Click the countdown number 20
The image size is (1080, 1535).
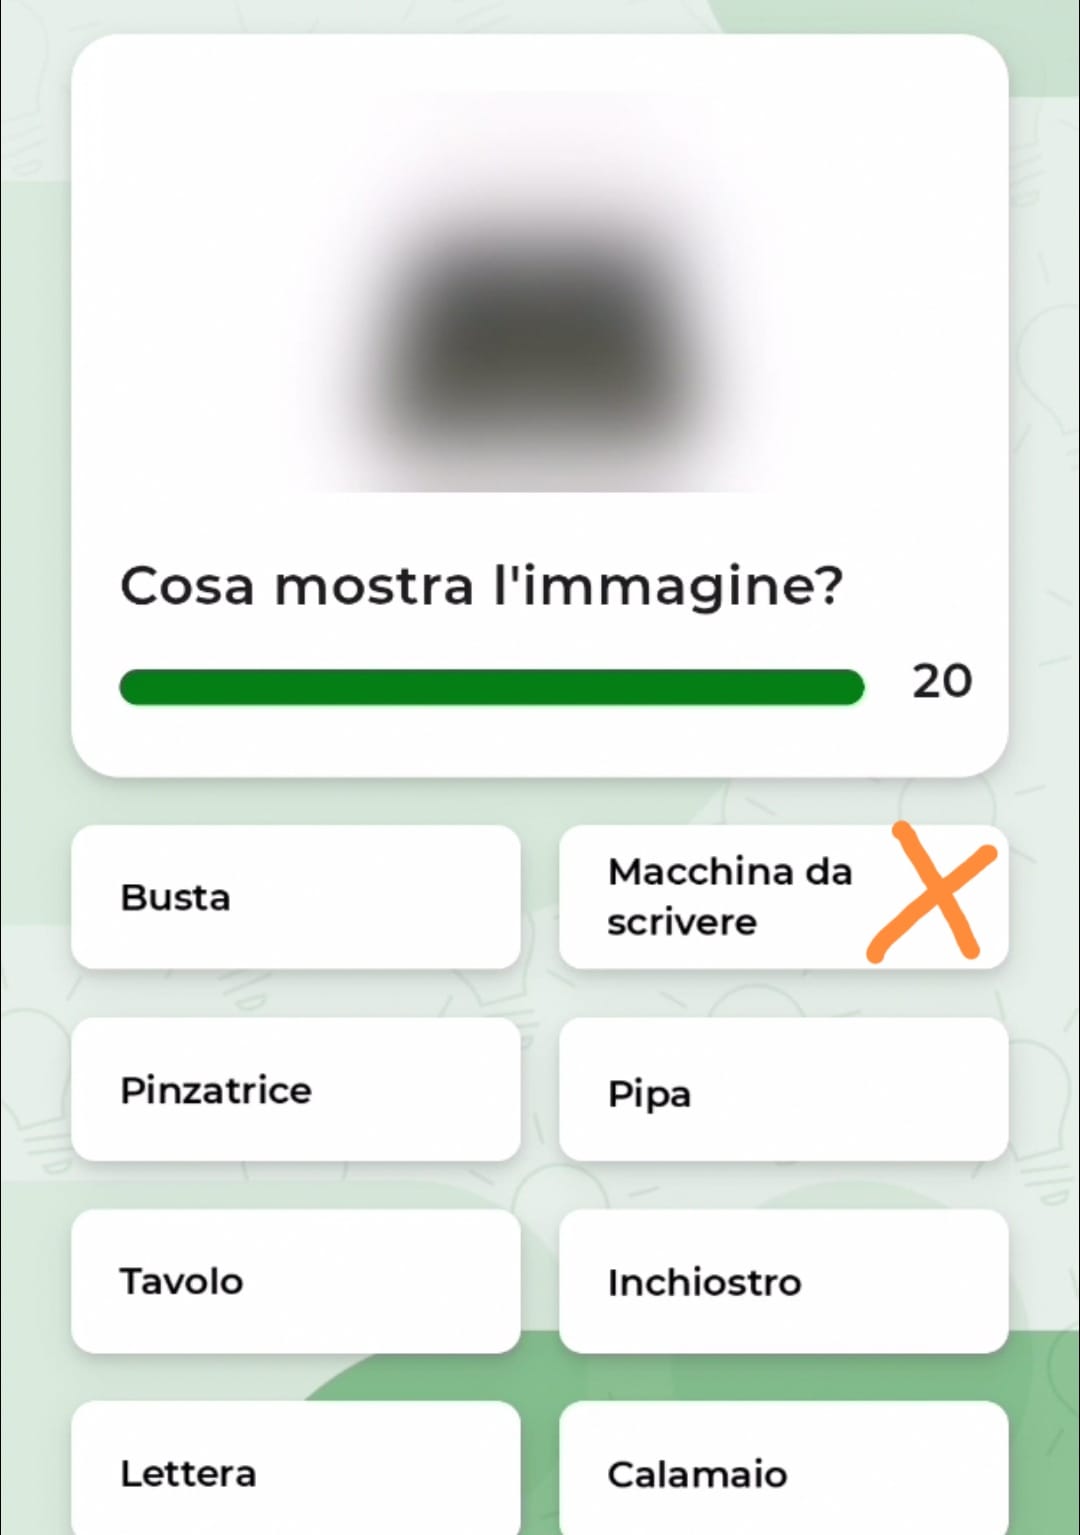[942, 681]
